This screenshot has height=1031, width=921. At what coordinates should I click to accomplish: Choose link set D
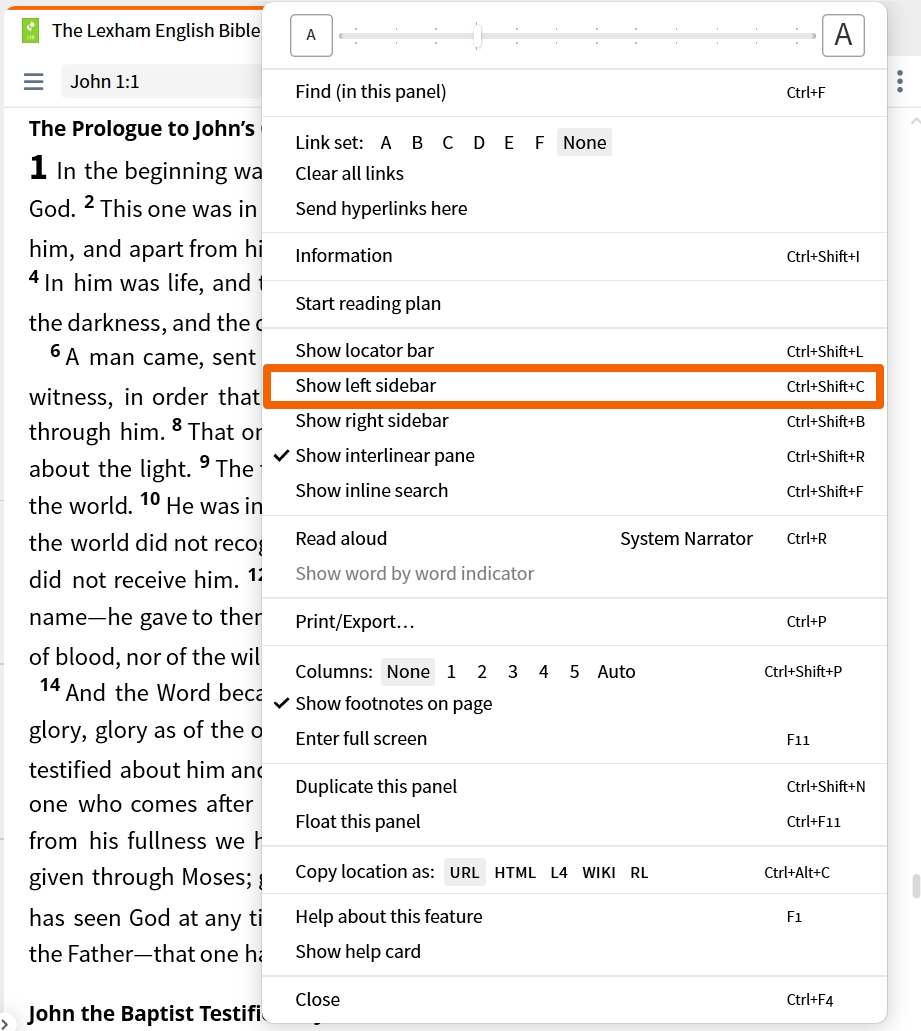(x=479, y=143)
